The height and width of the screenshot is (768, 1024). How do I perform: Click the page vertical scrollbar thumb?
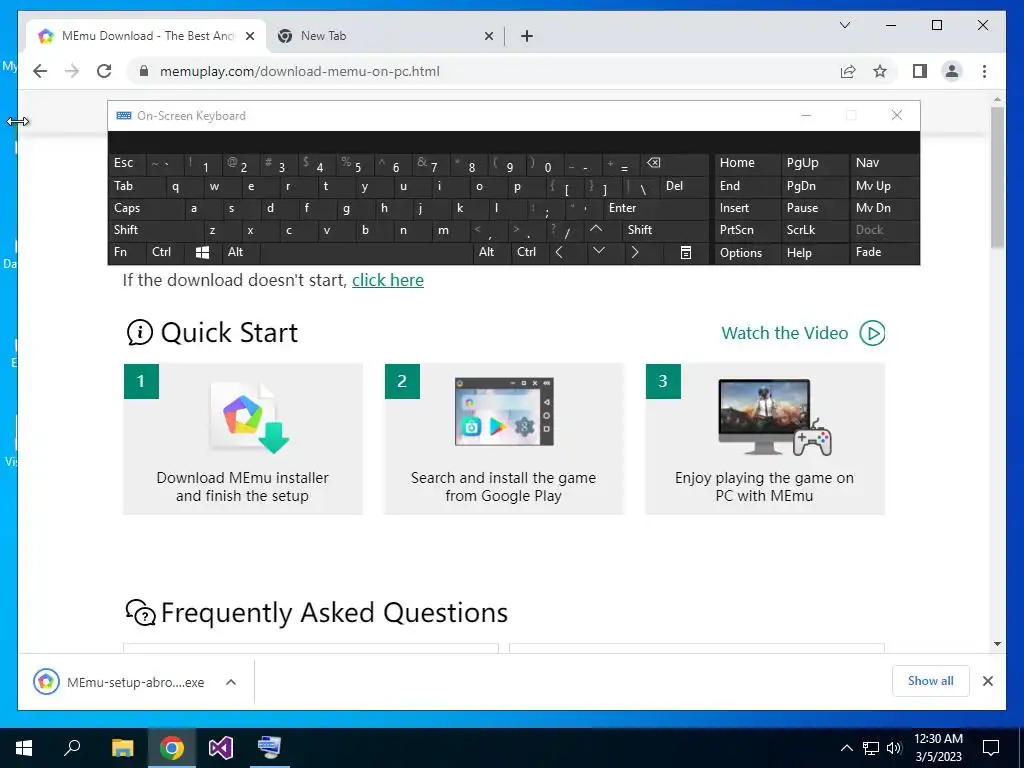point(997,177)
